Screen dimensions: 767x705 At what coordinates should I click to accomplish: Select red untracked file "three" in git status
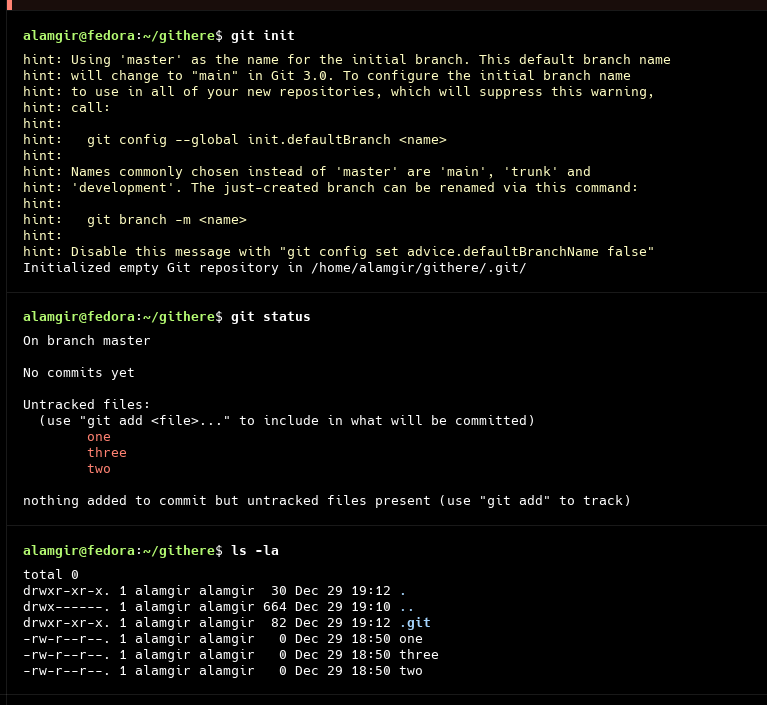pyautogui.click(x=107, y=453)
